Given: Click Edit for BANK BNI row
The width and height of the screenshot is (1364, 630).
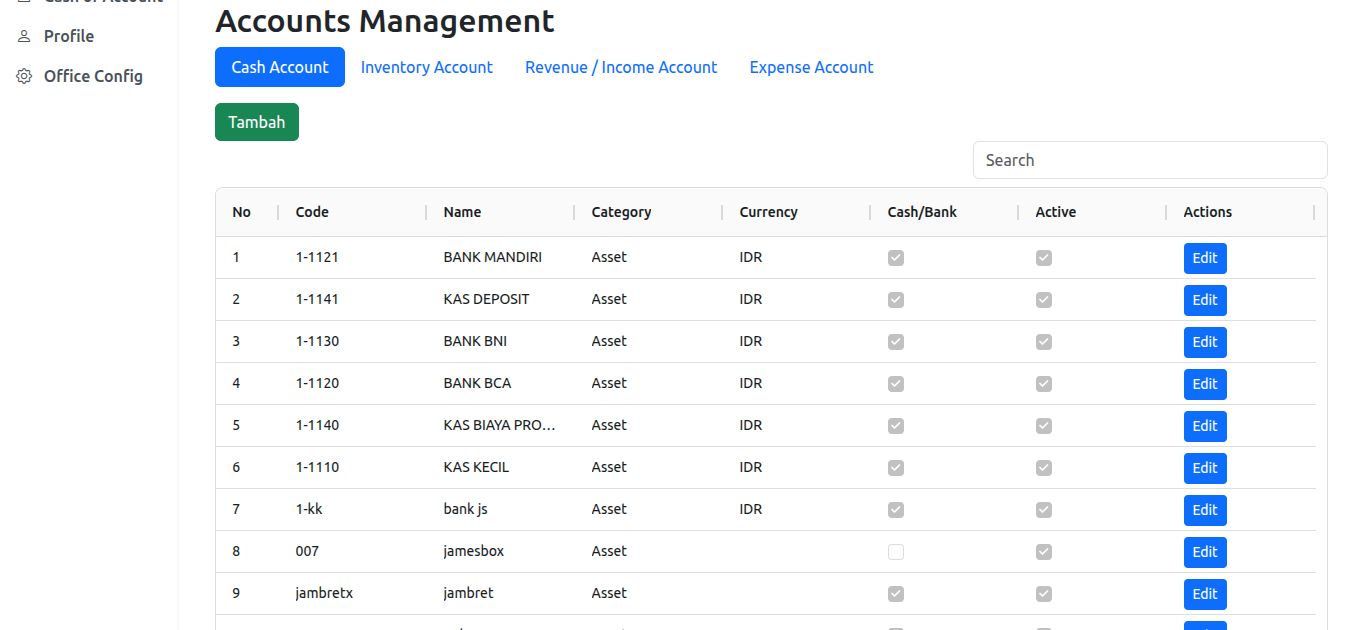Looking at the screenshot, I should click(x=1205, y=342).
